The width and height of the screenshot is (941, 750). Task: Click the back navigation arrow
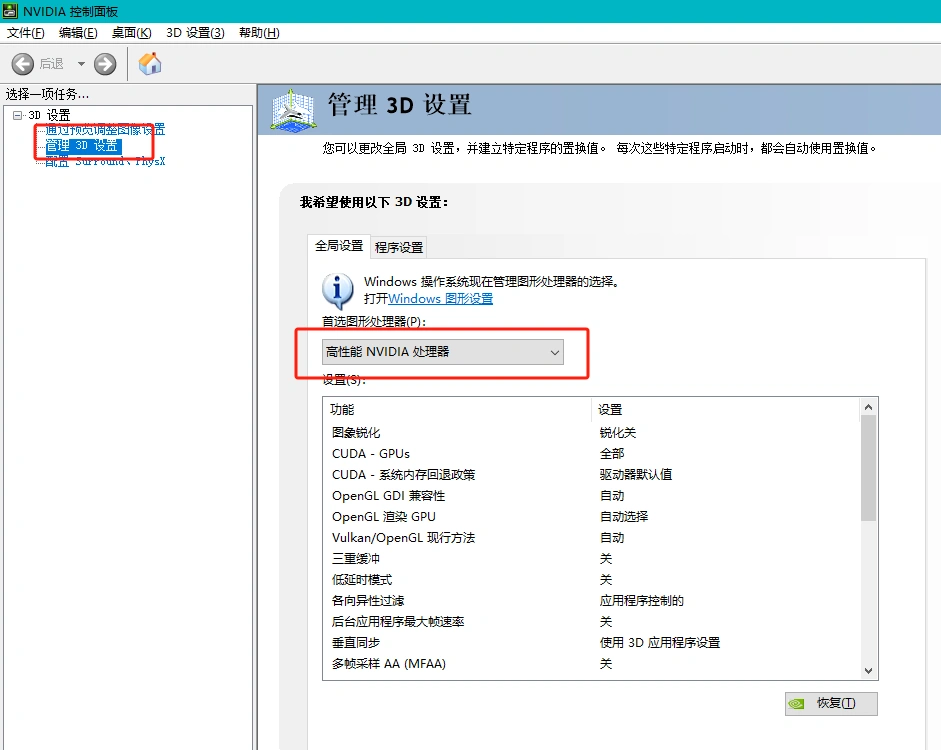click(22, 63)
